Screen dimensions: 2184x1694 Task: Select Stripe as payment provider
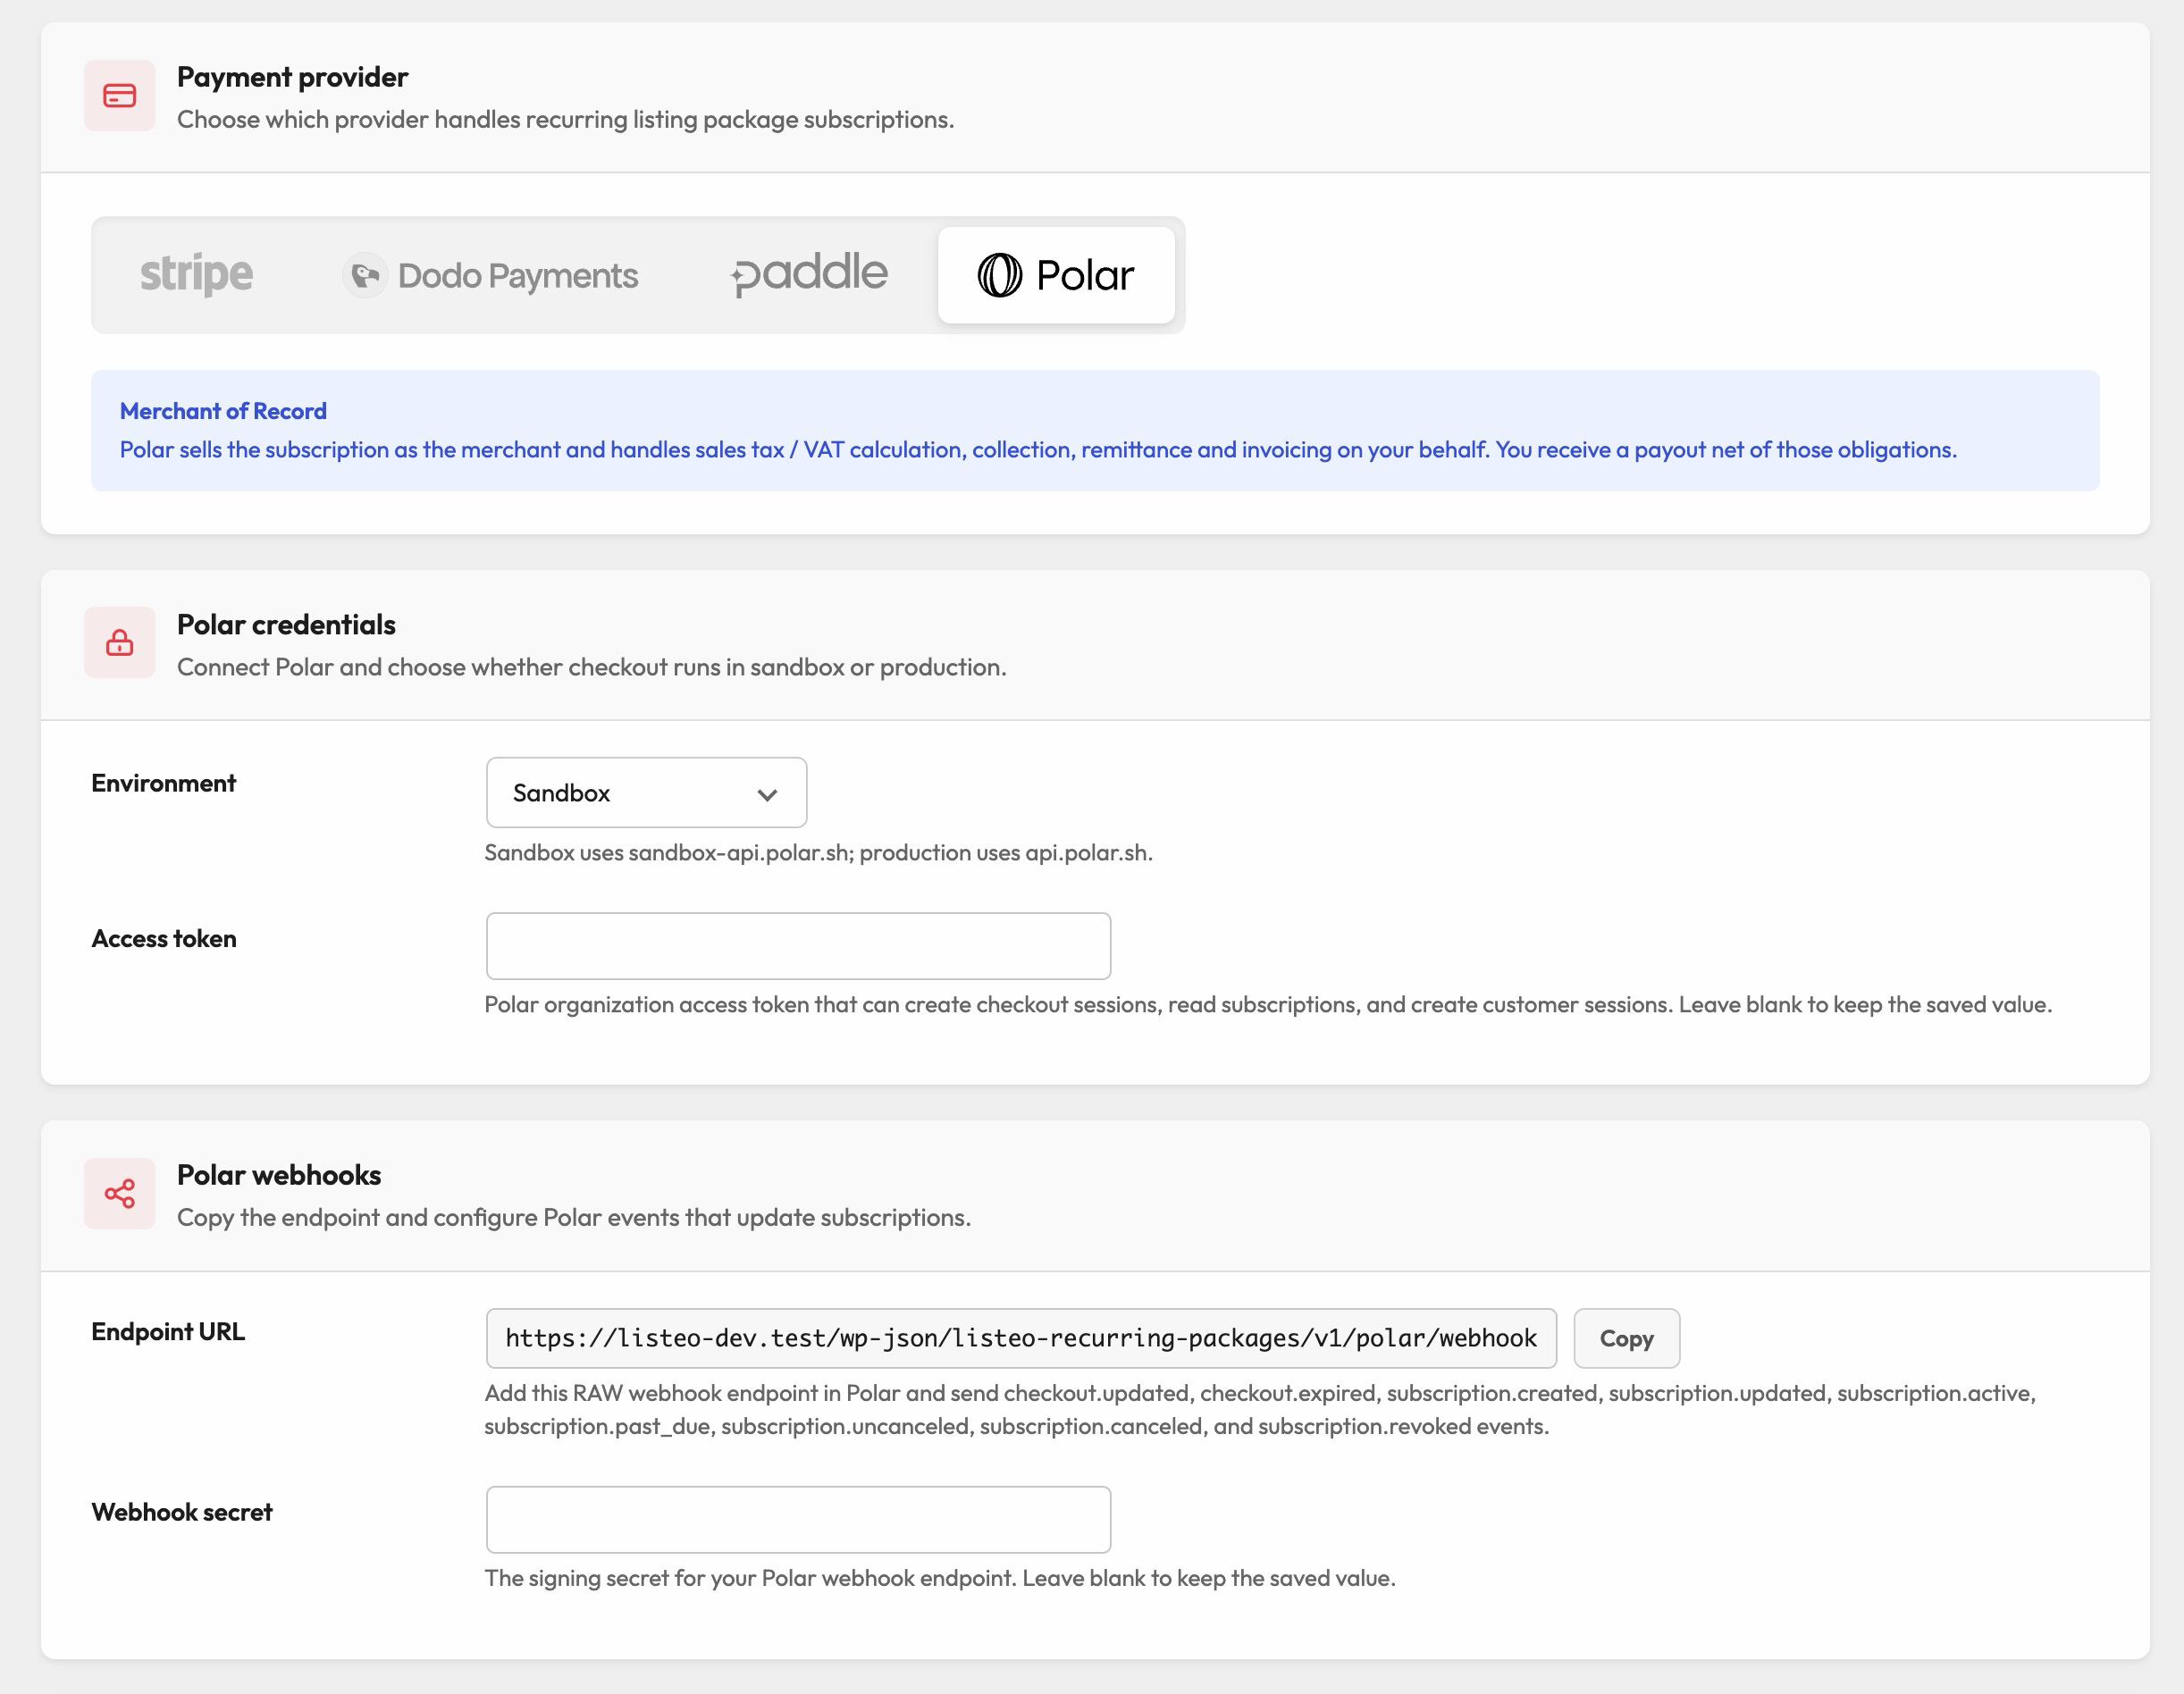(x=196, y=275)
